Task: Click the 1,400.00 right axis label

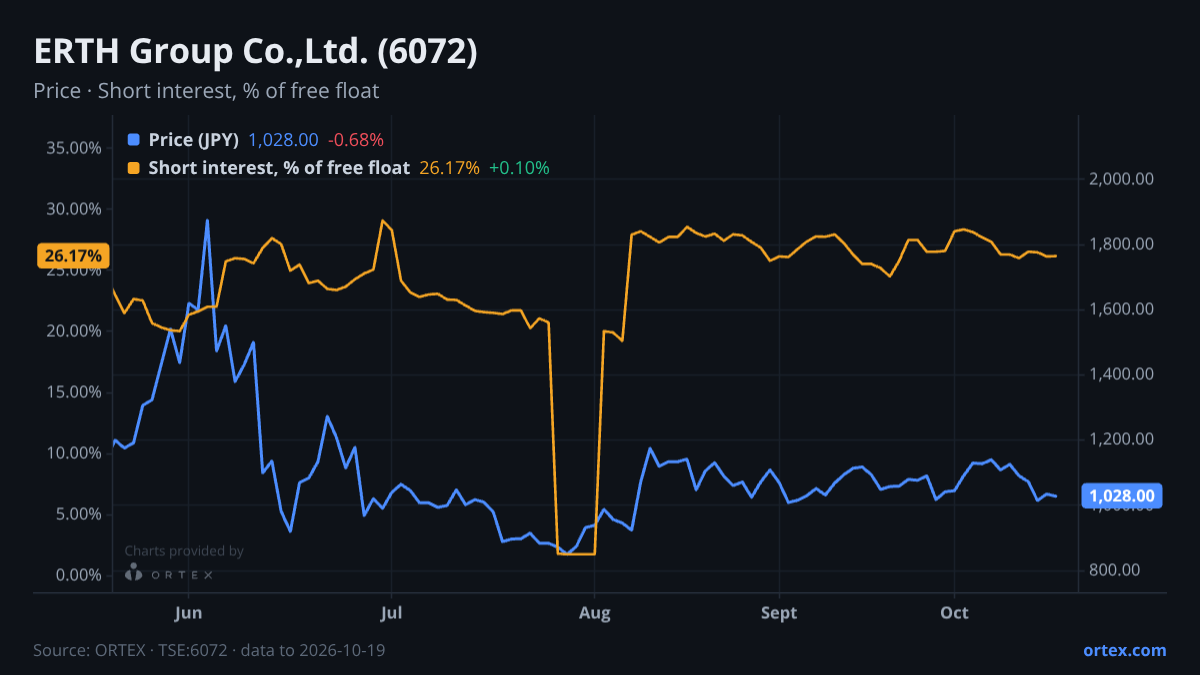Action: 1121,374
